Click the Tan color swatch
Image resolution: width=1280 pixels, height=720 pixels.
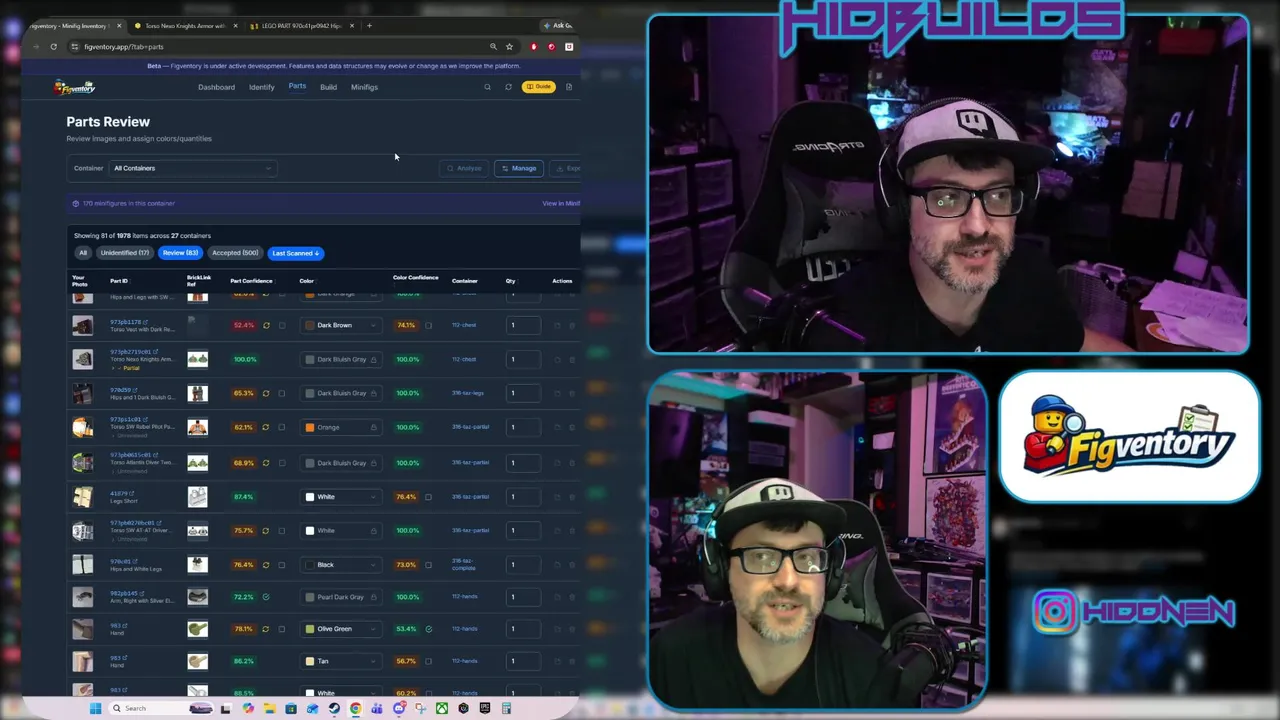310,661
